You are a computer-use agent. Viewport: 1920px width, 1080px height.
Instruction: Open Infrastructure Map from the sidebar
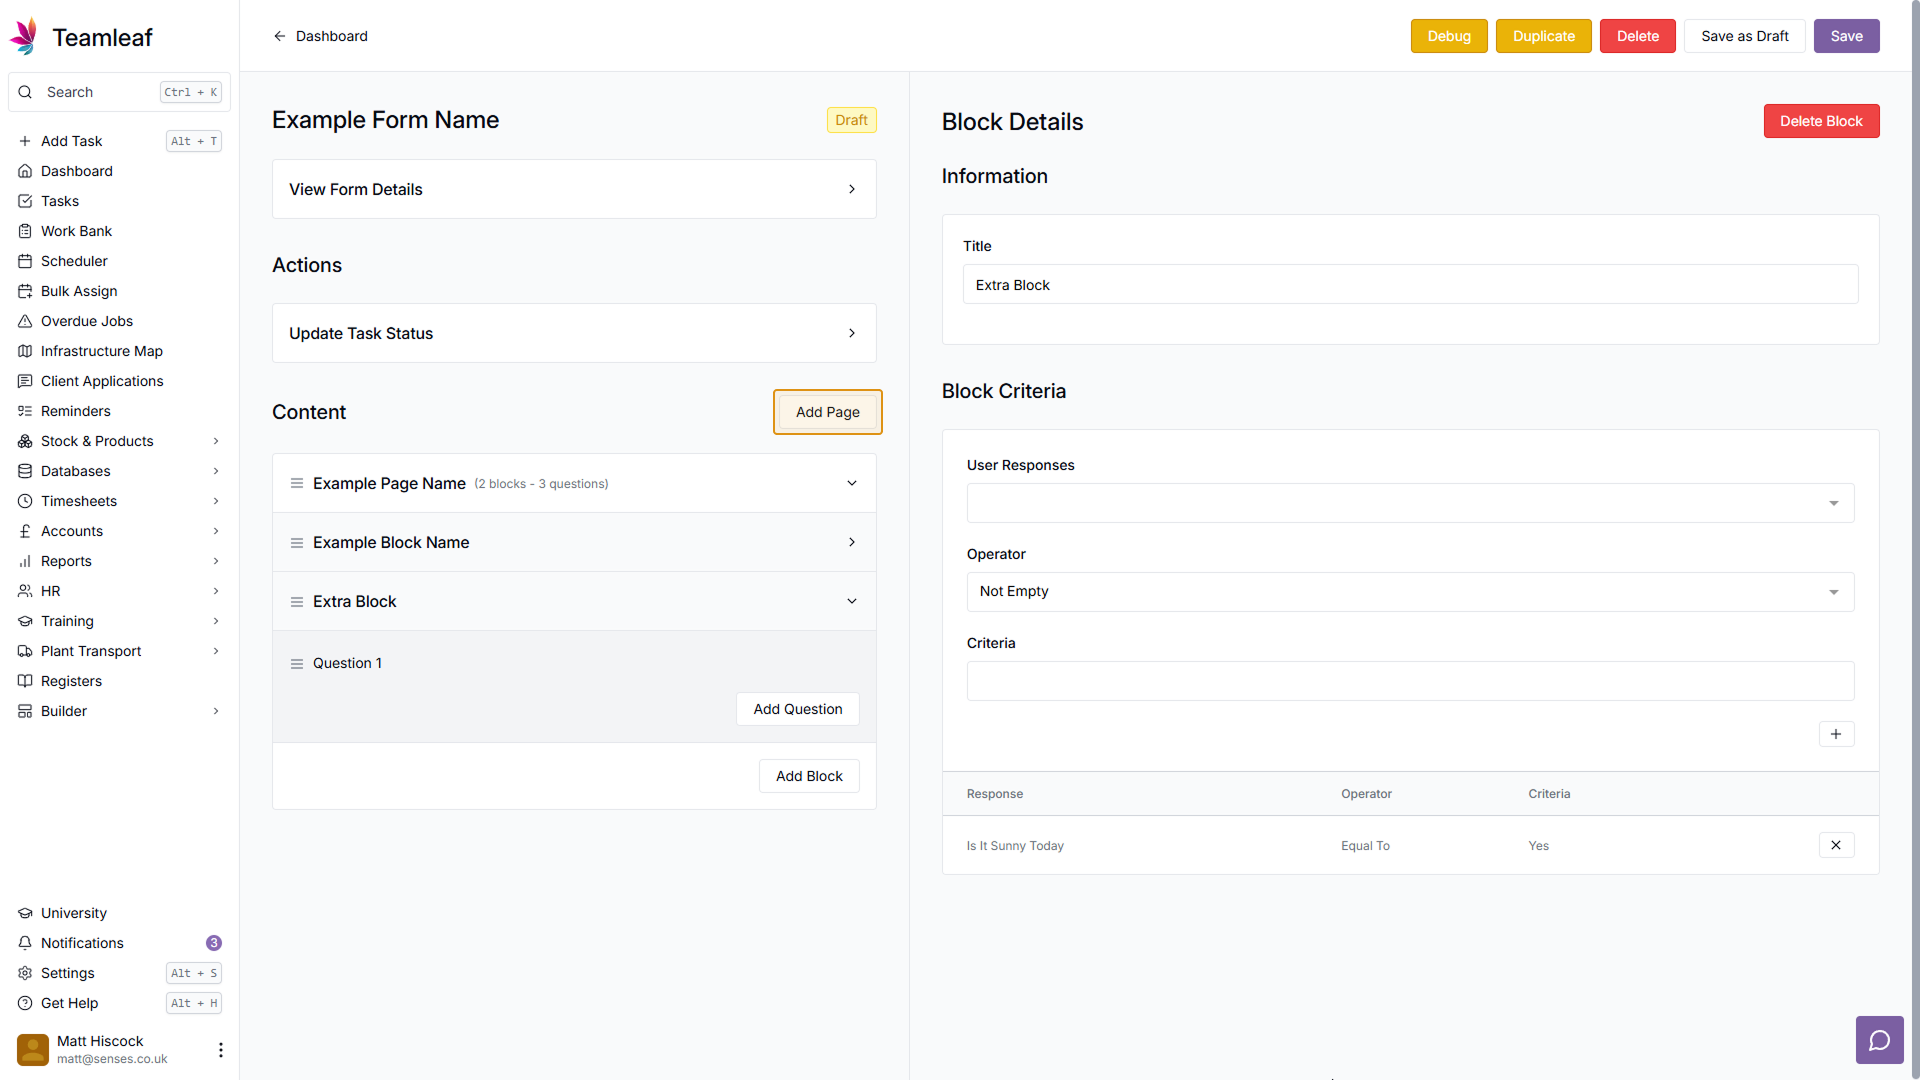[x=101, y=351]
